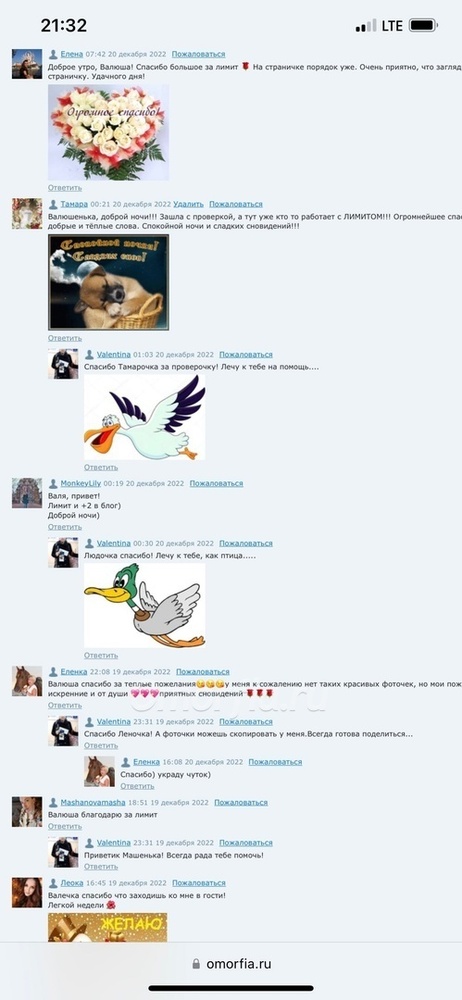Click the user icon beside Леока
The height and width of the screenshot is (1000, 462).
pos(54,883)
